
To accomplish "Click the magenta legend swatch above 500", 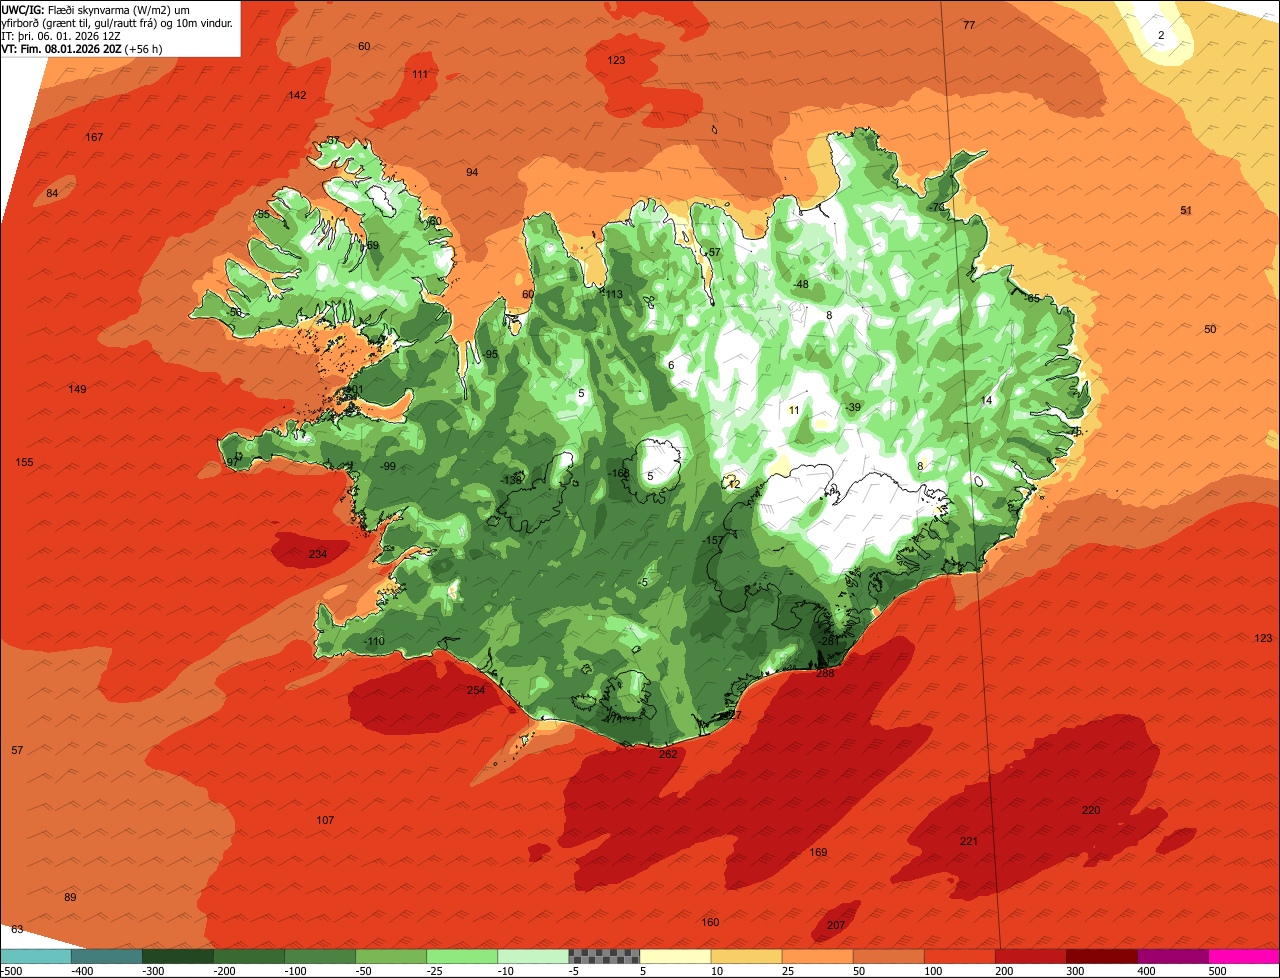I will (x=1244, y=956).
